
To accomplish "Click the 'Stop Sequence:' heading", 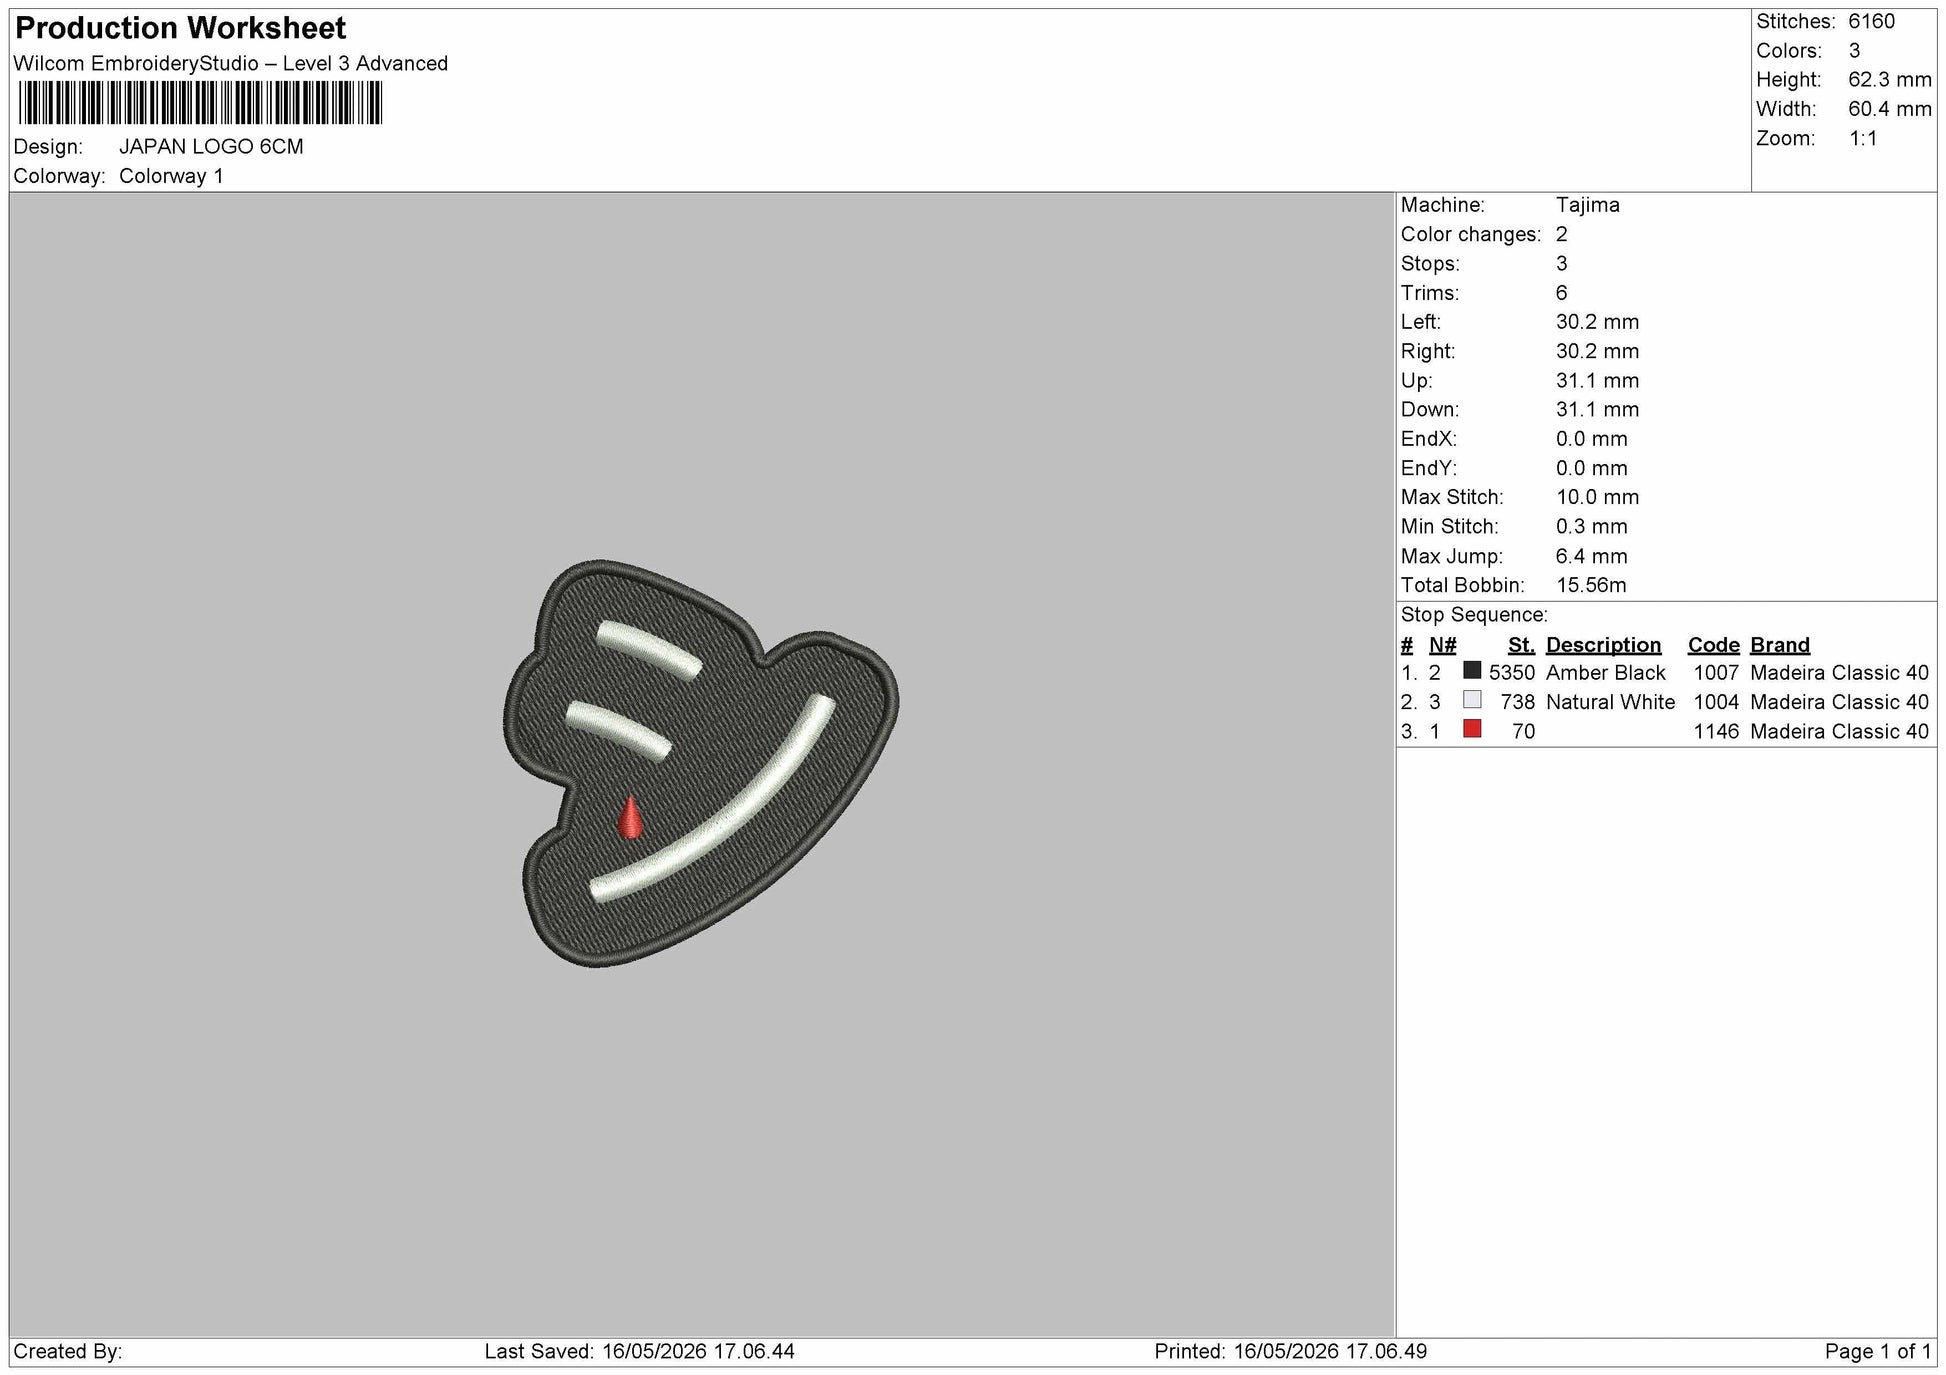I will point(1474,615).
